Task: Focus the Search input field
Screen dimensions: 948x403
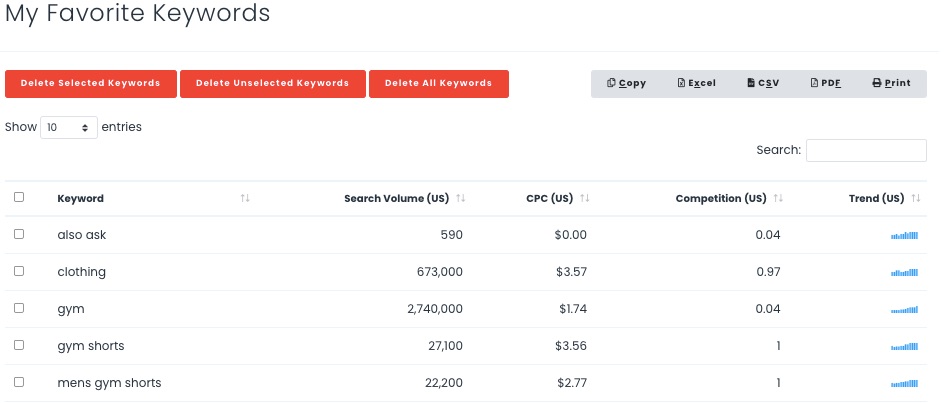Action: click(866, 150)
